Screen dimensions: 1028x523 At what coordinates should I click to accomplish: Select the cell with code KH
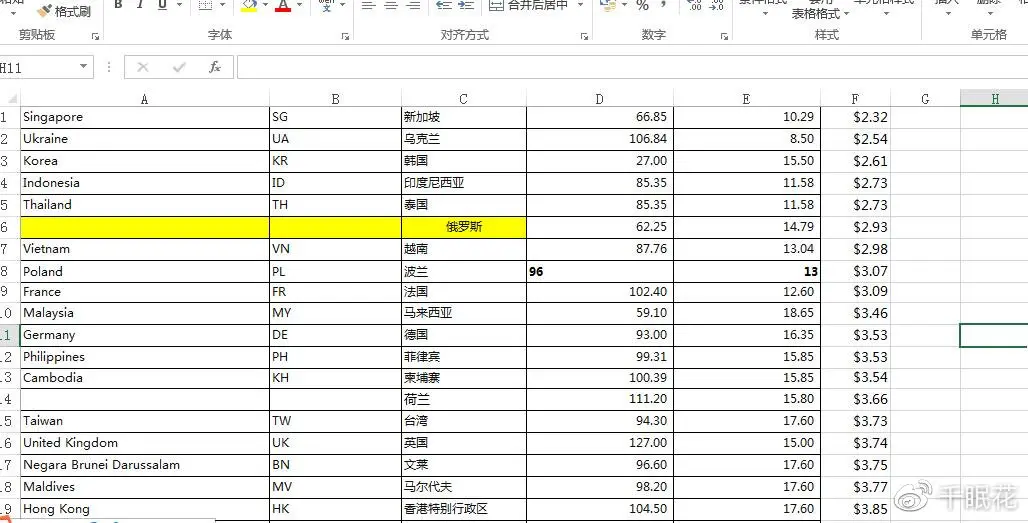point(336,378)
